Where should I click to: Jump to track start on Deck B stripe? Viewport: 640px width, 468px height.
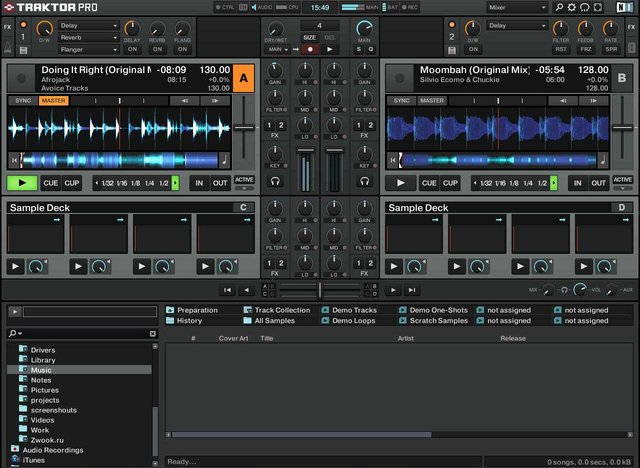click(393, 160)
